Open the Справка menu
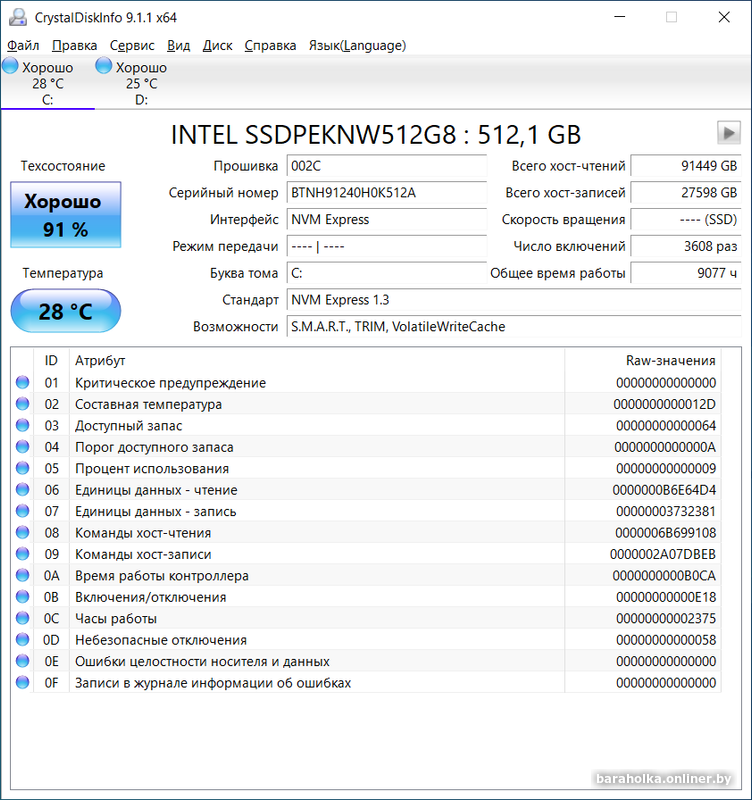This screenshot has width=752, height=800. (270, 45)
